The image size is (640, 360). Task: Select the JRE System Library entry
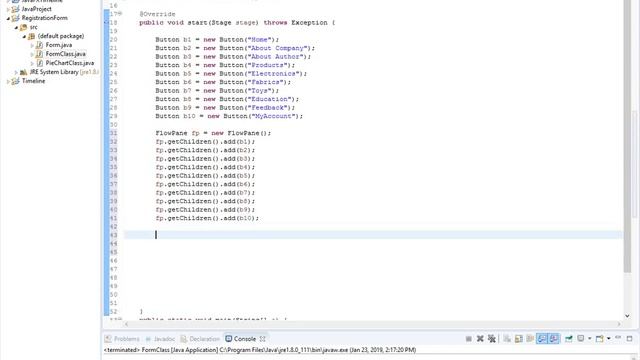click(64, 72)
